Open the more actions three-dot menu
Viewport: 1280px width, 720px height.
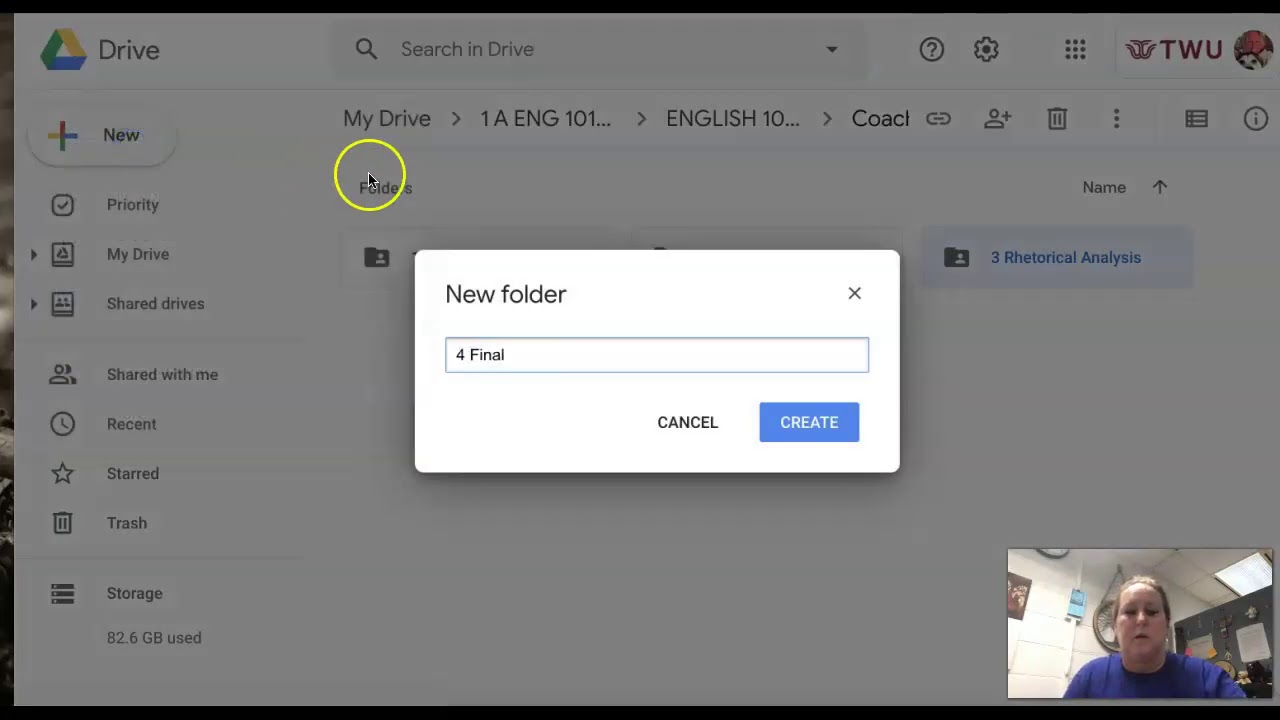(1116, 119)
